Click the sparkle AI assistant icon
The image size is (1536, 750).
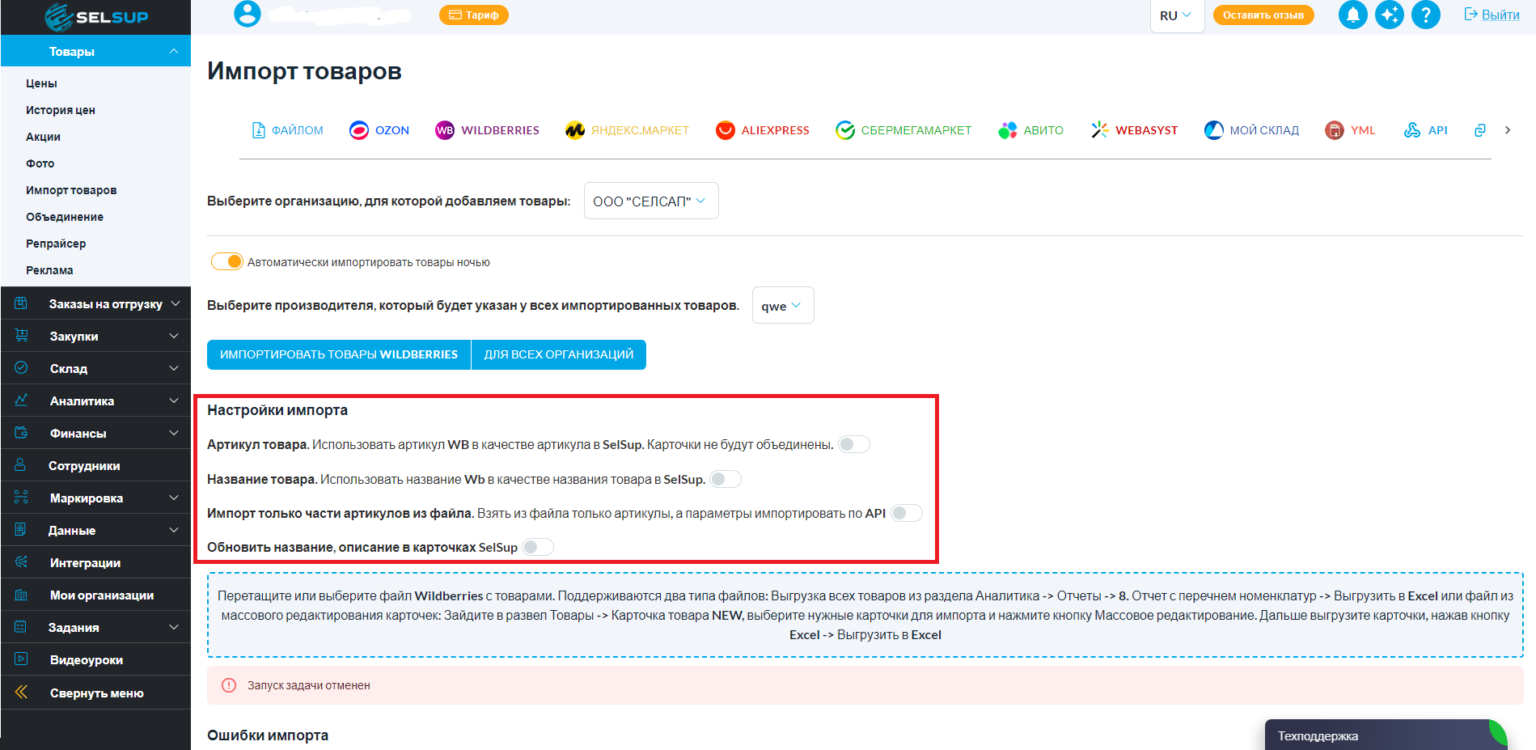pos(1389,15)
